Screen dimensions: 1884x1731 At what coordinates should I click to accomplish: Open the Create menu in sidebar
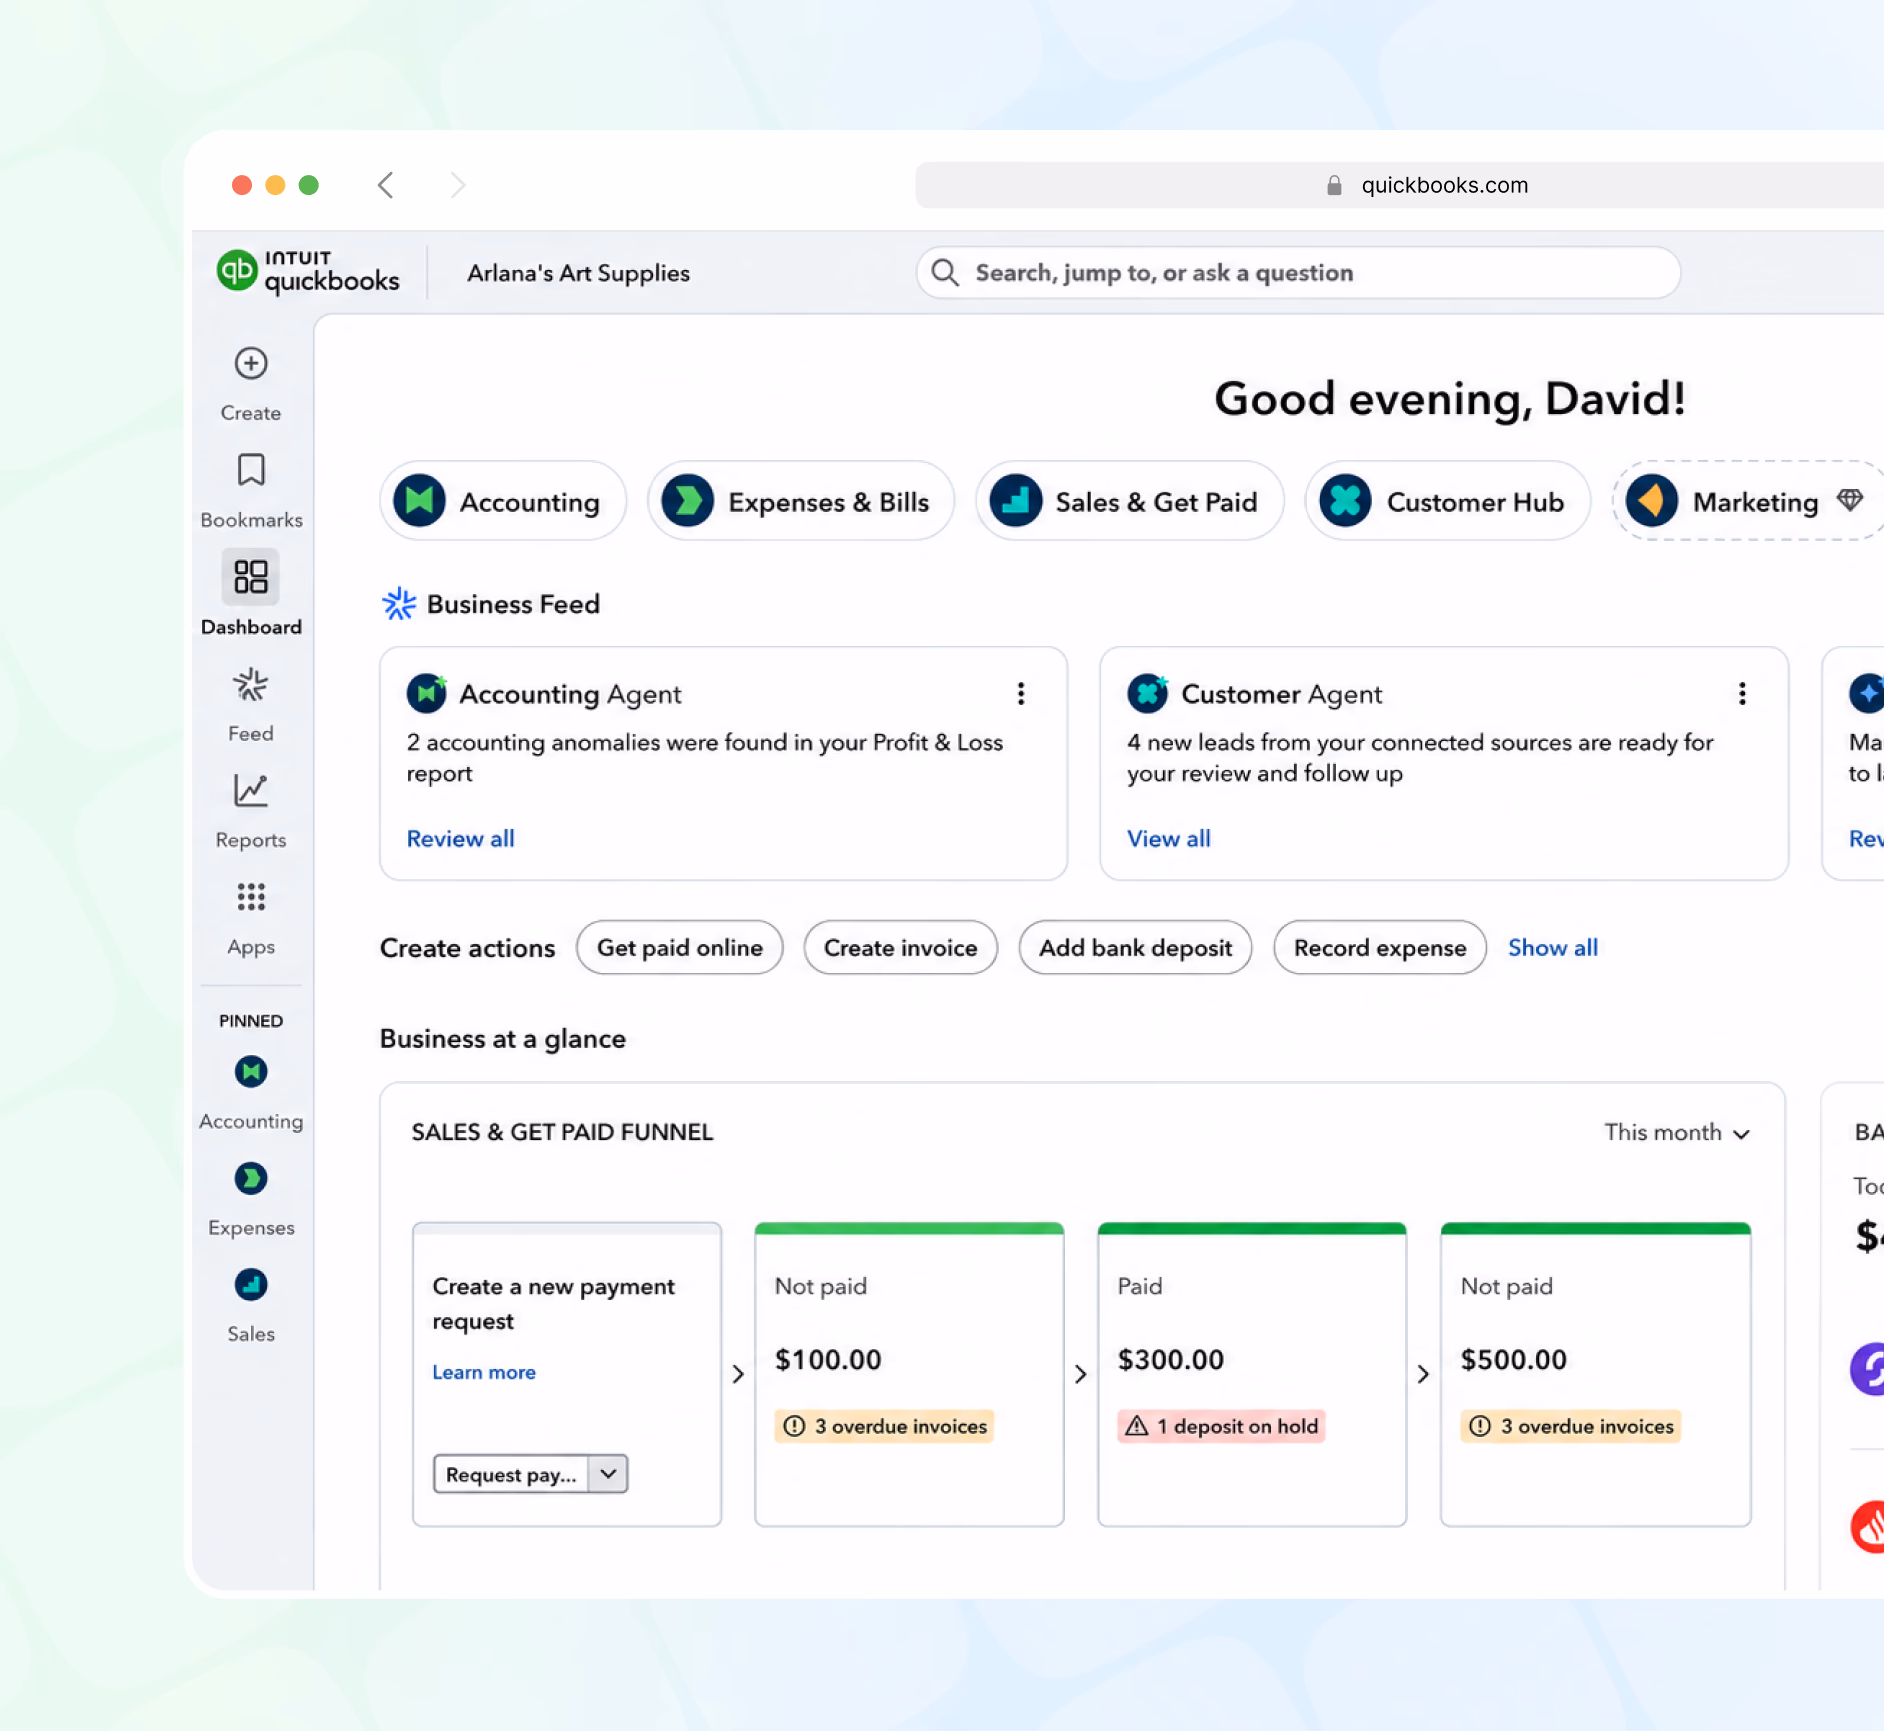pos(251,384)
